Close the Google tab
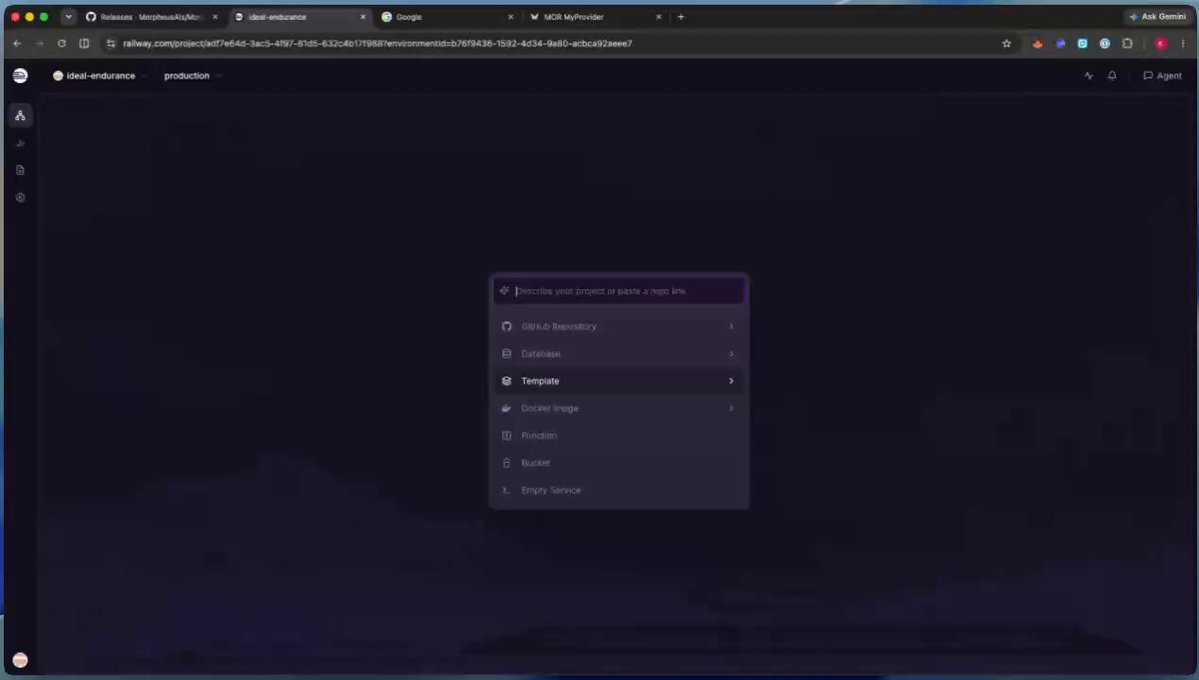 [x=511, y=17]
